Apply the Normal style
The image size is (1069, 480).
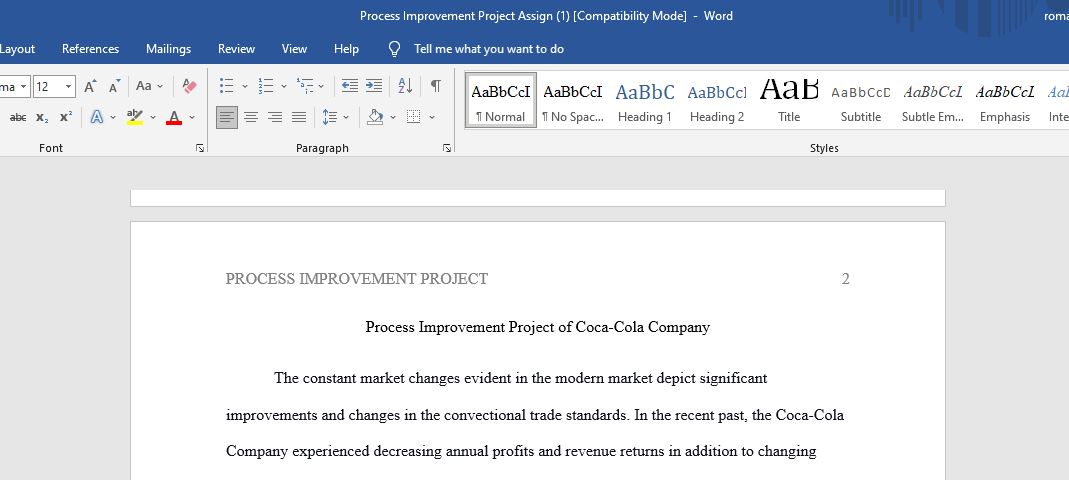(500, 100)
